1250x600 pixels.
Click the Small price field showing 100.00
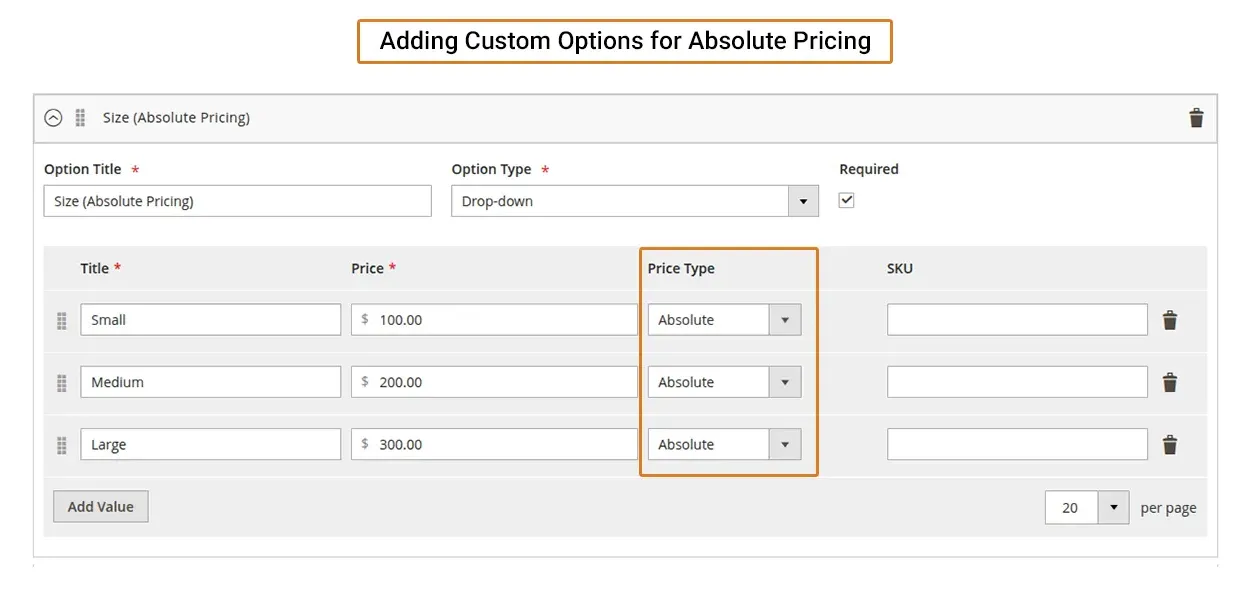tap(494, 320)
